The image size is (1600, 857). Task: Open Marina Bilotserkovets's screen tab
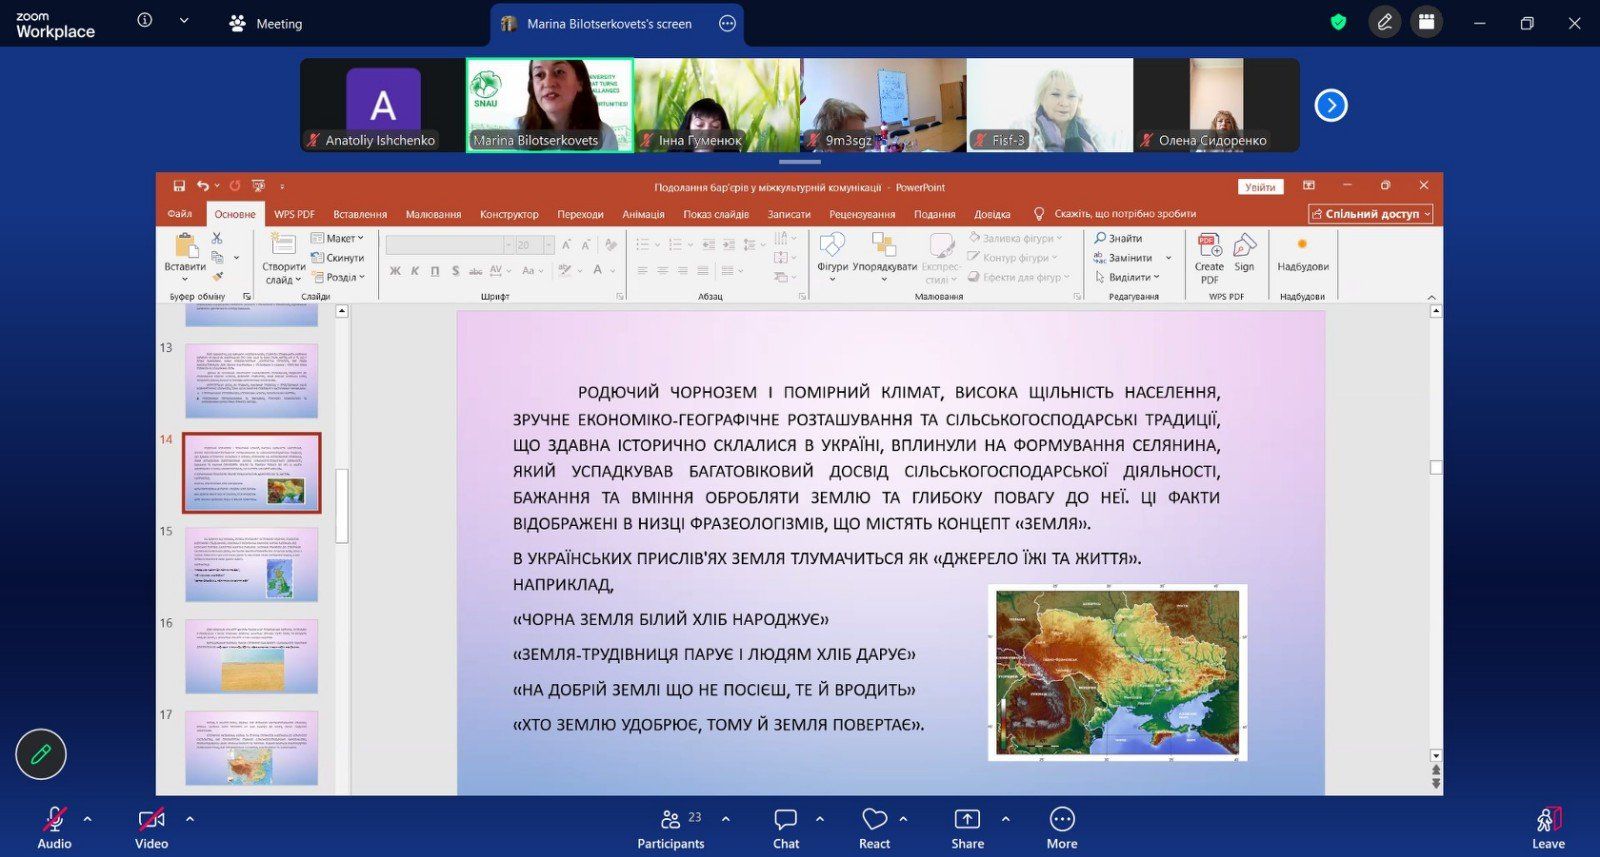point(608,24)
